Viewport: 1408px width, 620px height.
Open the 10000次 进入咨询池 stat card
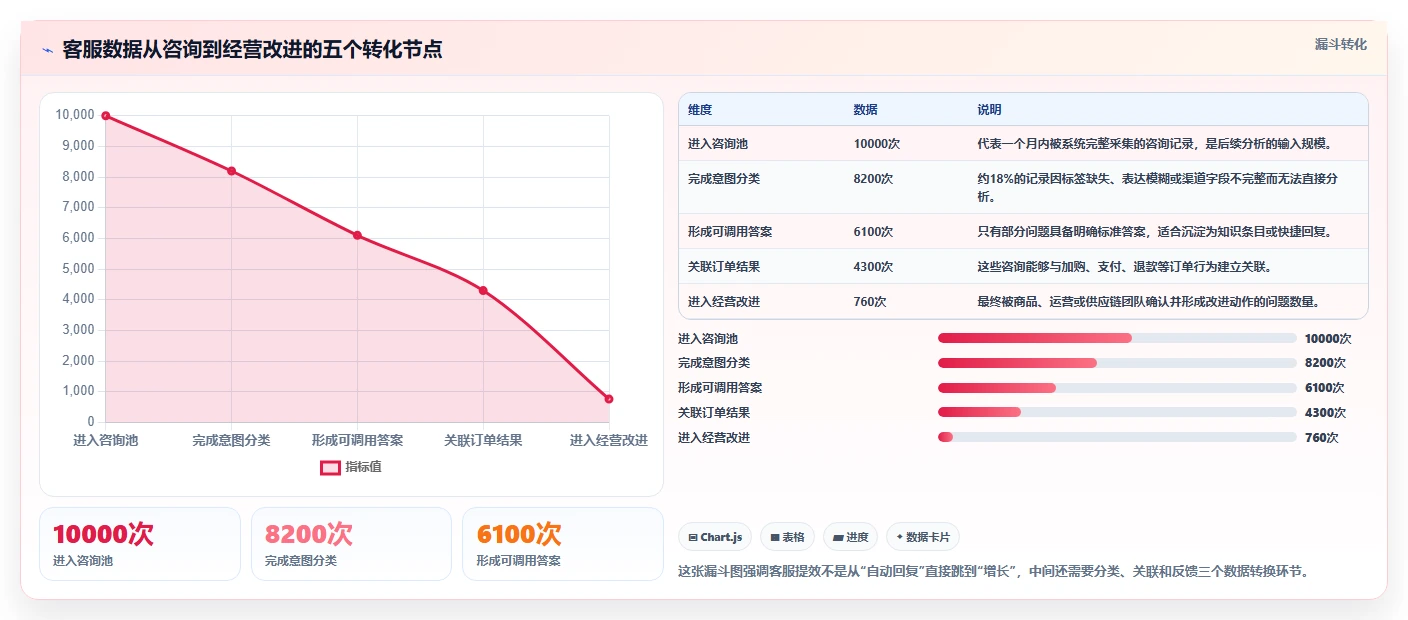140,544
